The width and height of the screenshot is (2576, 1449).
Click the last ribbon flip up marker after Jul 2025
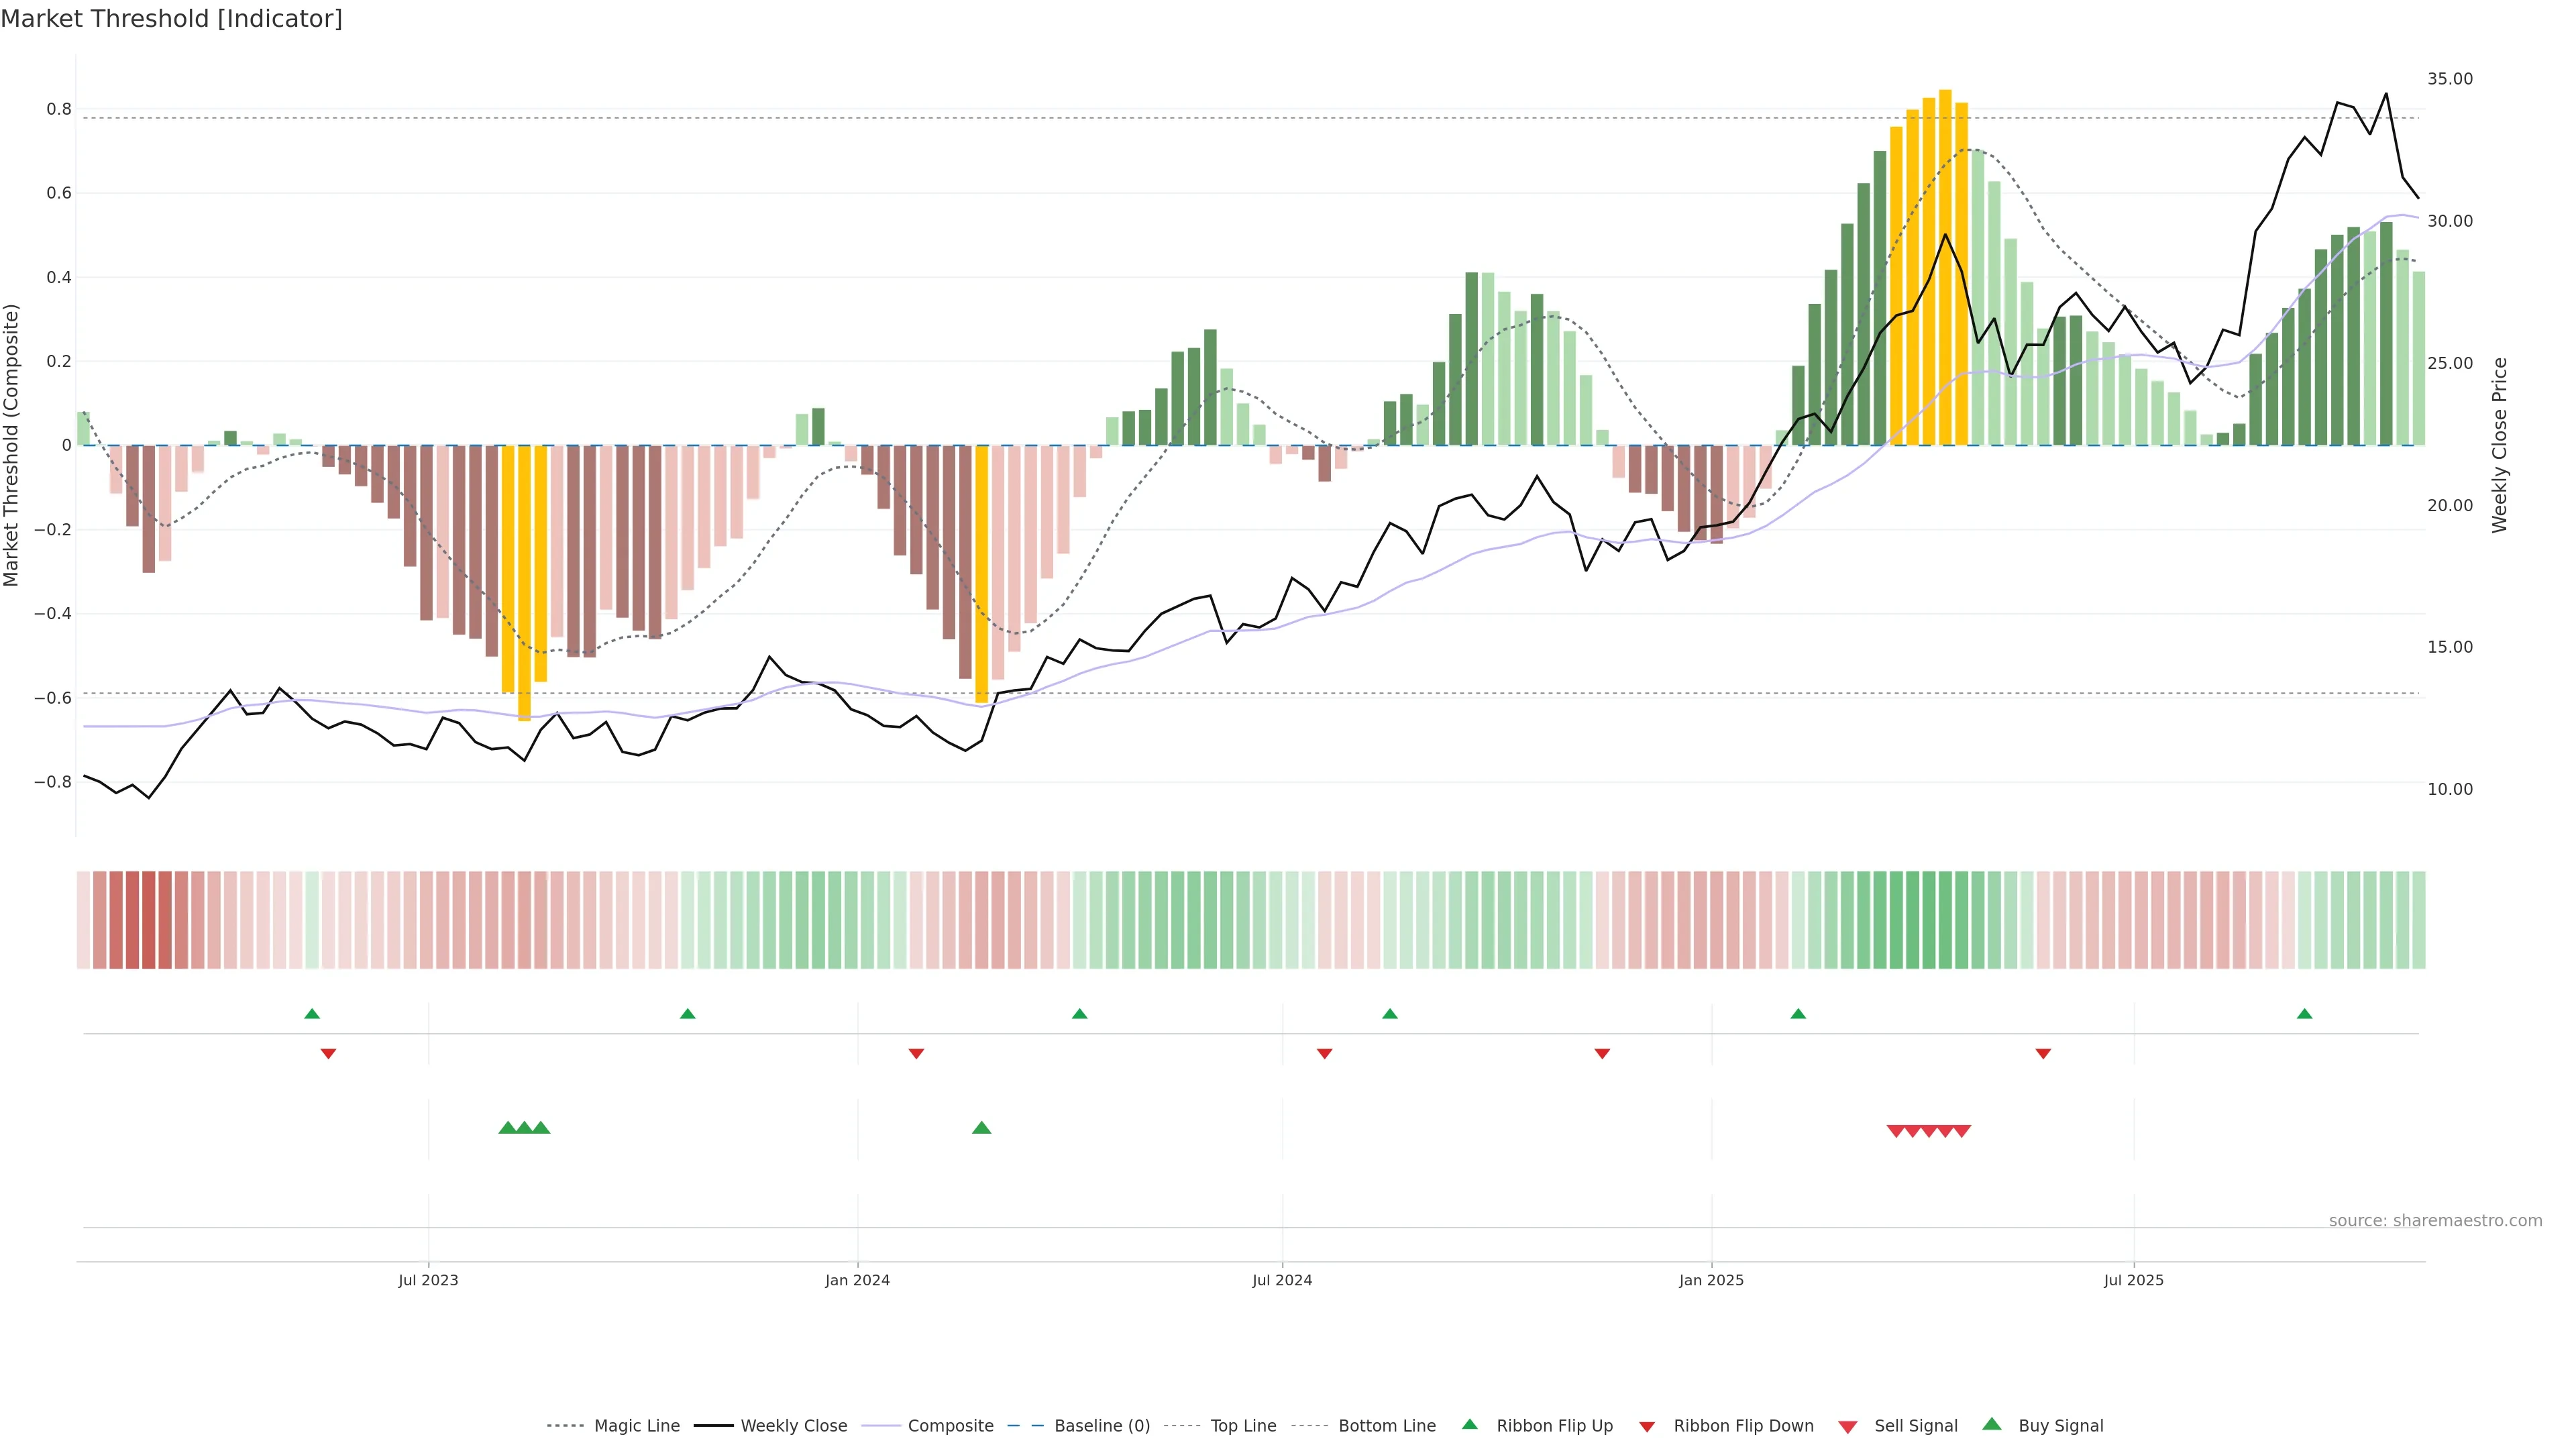point(2305,1014)
